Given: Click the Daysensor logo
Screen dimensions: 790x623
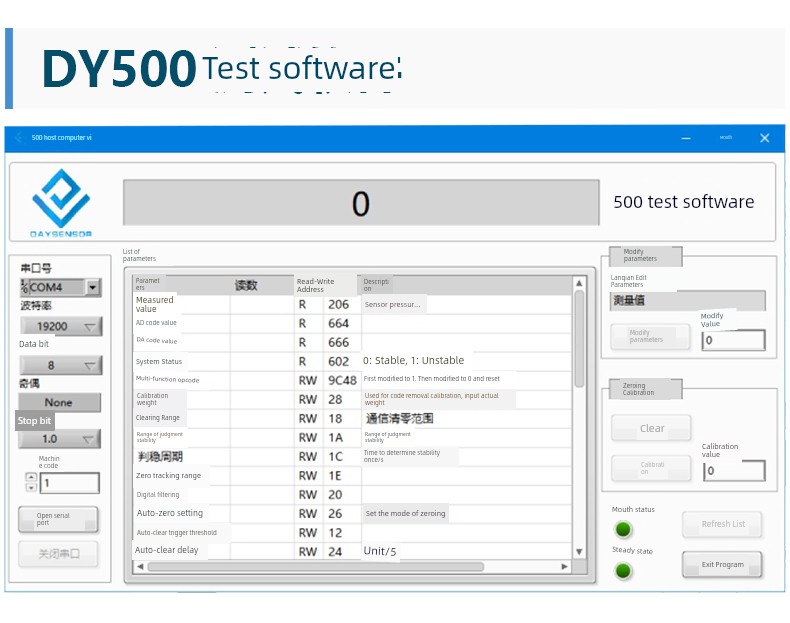Looking at the screenshot, I should tap(61, 203).
